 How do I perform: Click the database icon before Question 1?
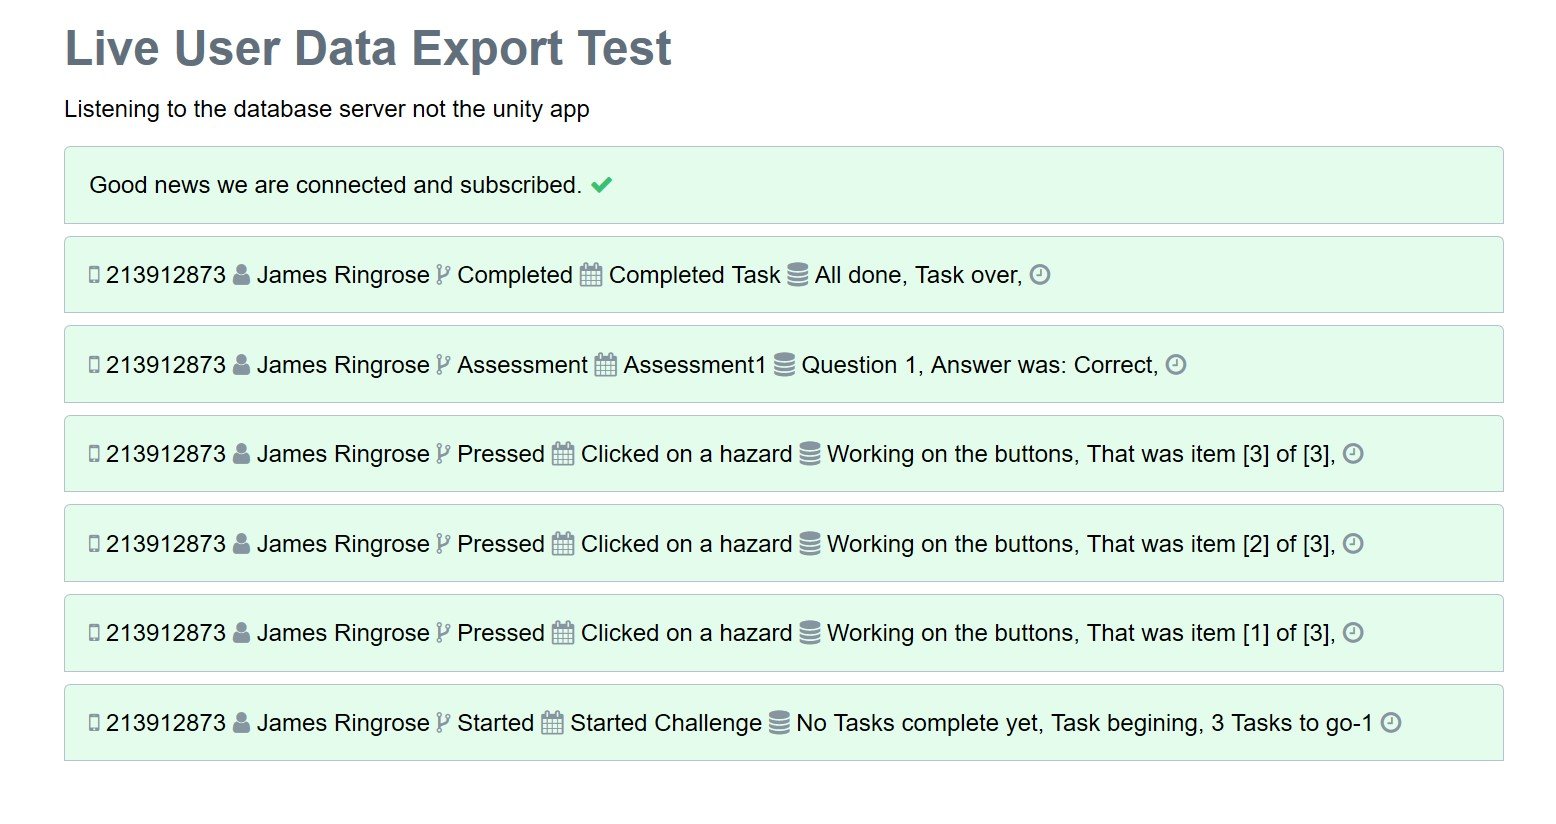click(784, 365)
